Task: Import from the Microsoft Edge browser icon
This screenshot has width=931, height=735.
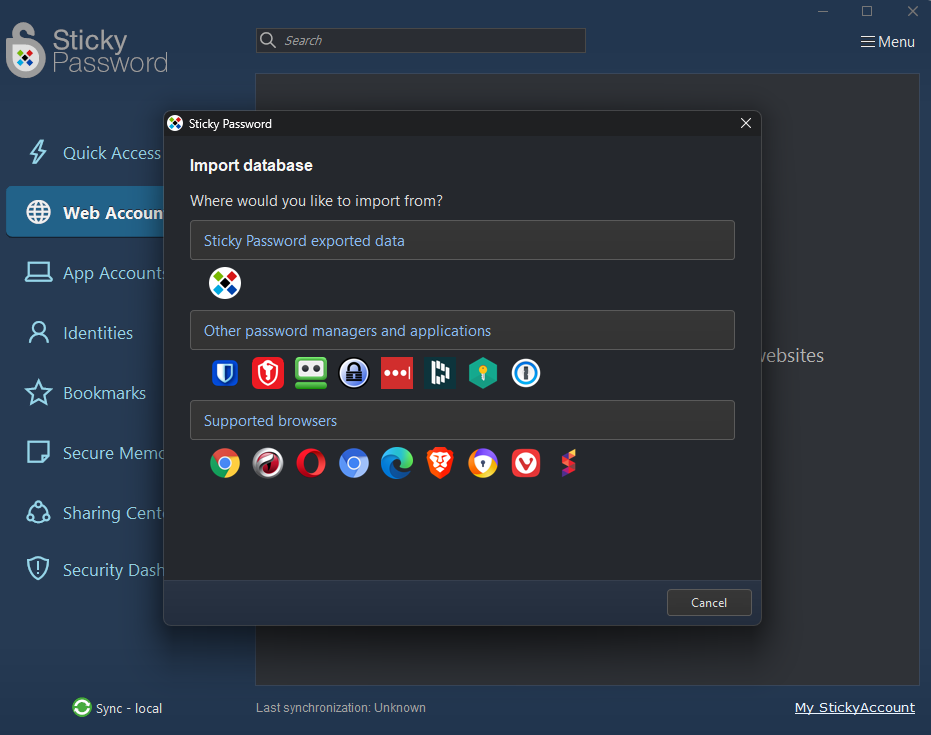Action: 397,463
